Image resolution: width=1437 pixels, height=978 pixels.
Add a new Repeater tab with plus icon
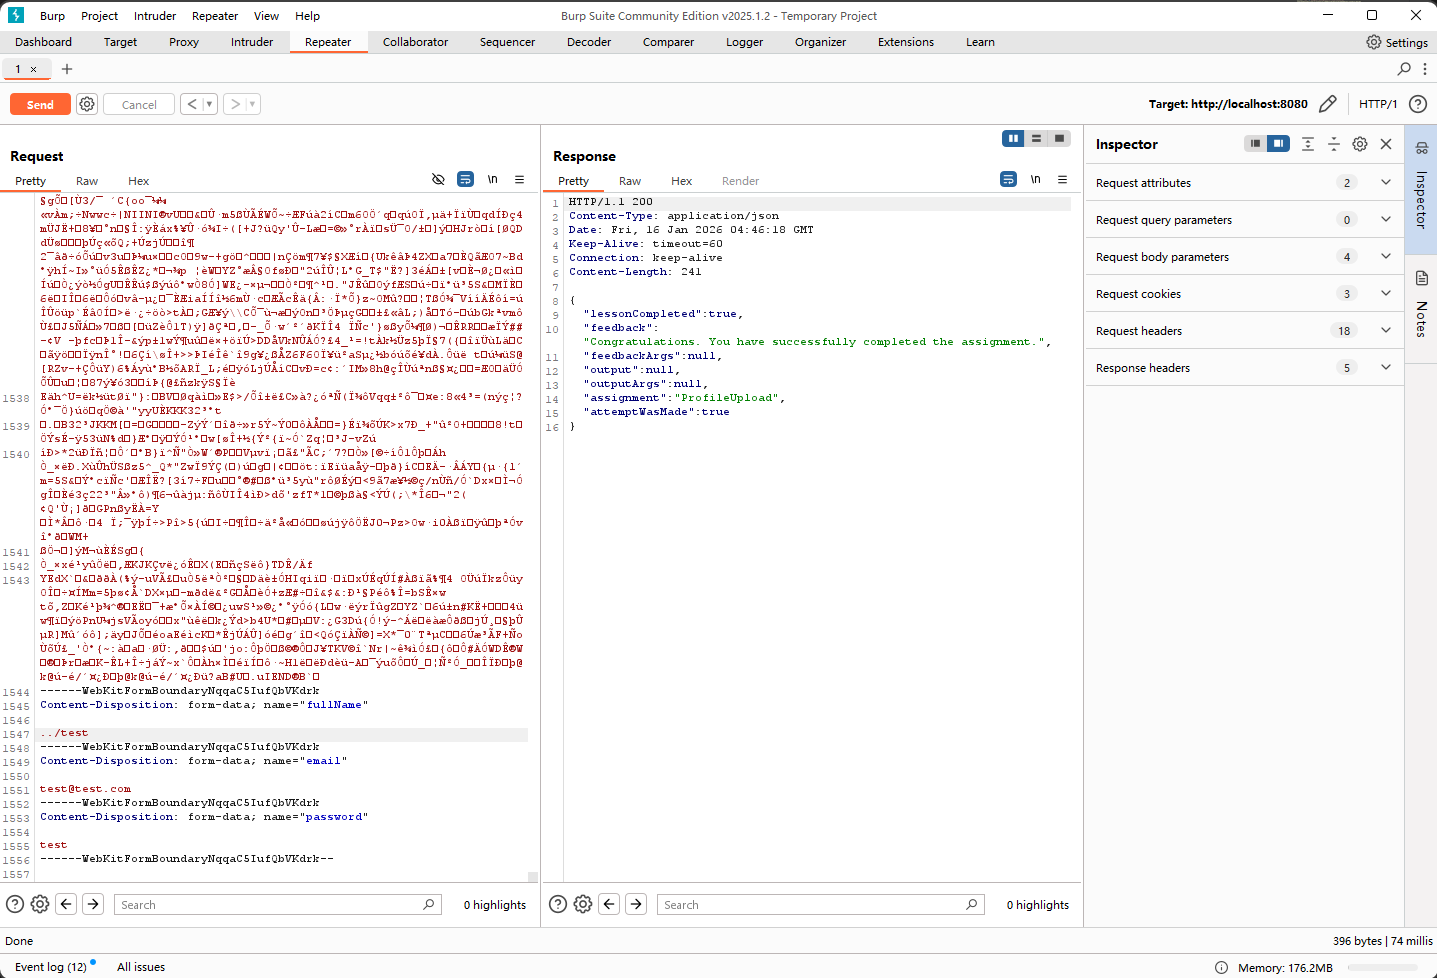coord(67,69)
